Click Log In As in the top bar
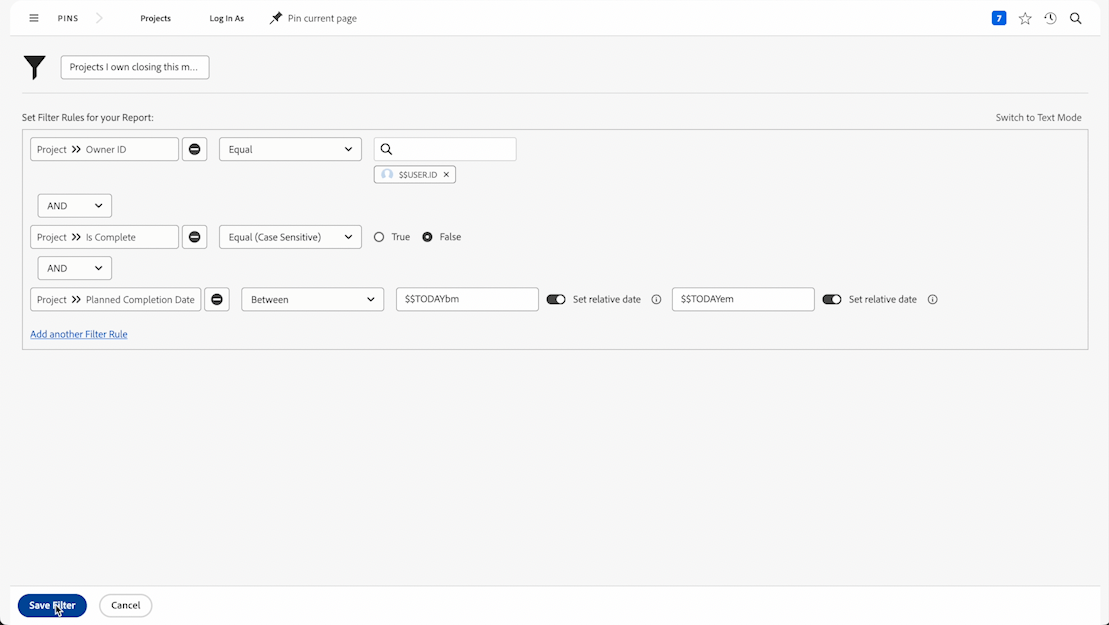This screenshot has width=1109, height=625. click(x=226, y=17)
